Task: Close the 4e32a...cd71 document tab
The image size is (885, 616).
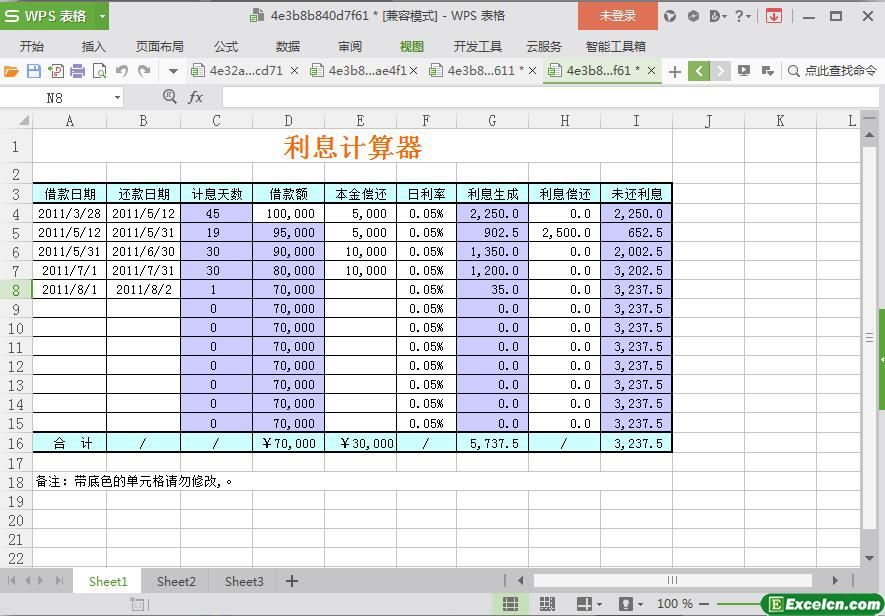Action: click(x=294, y=71)
